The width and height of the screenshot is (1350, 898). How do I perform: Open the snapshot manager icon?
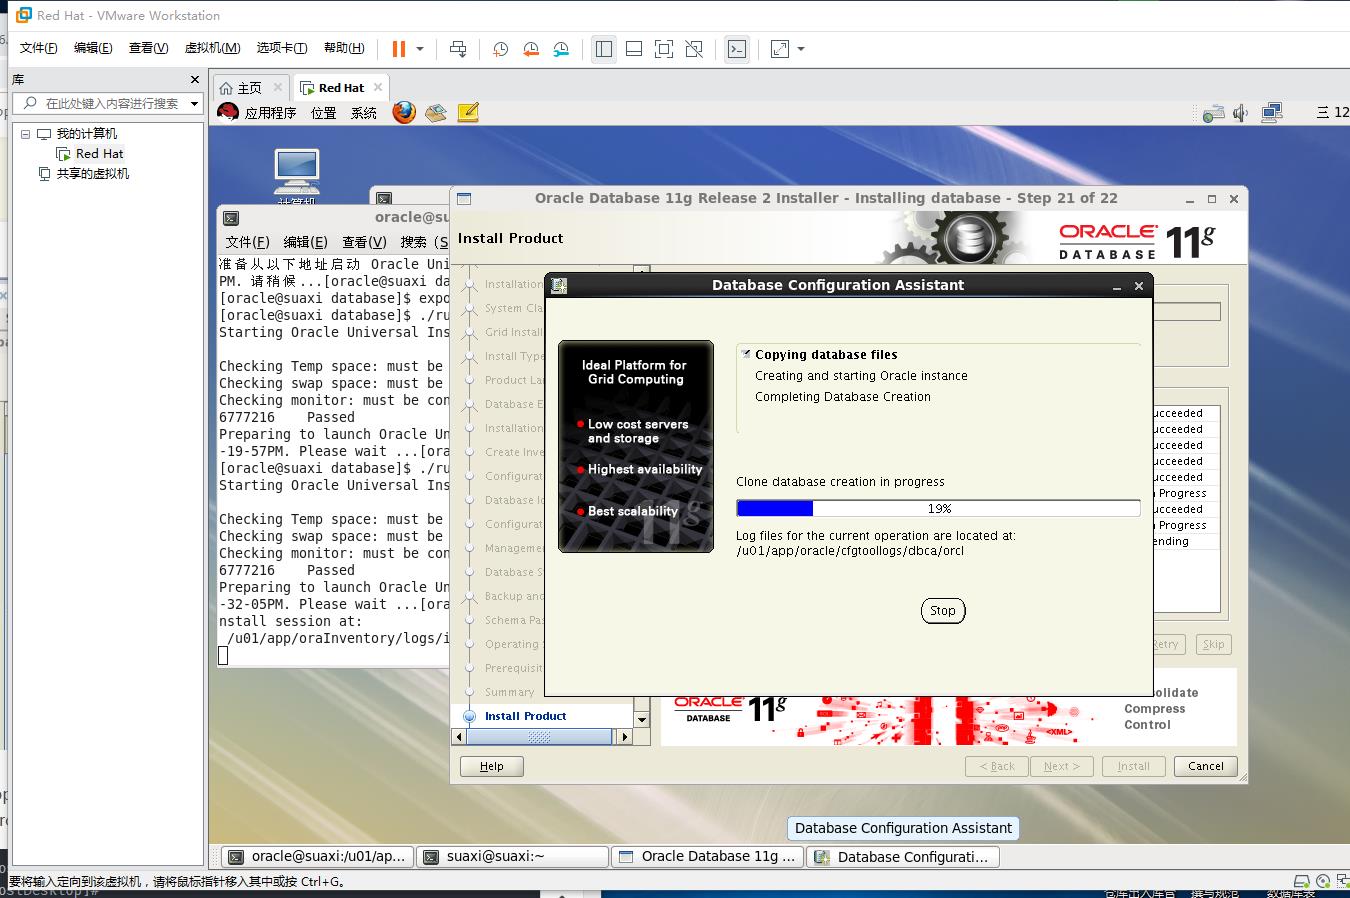(562, 49)
